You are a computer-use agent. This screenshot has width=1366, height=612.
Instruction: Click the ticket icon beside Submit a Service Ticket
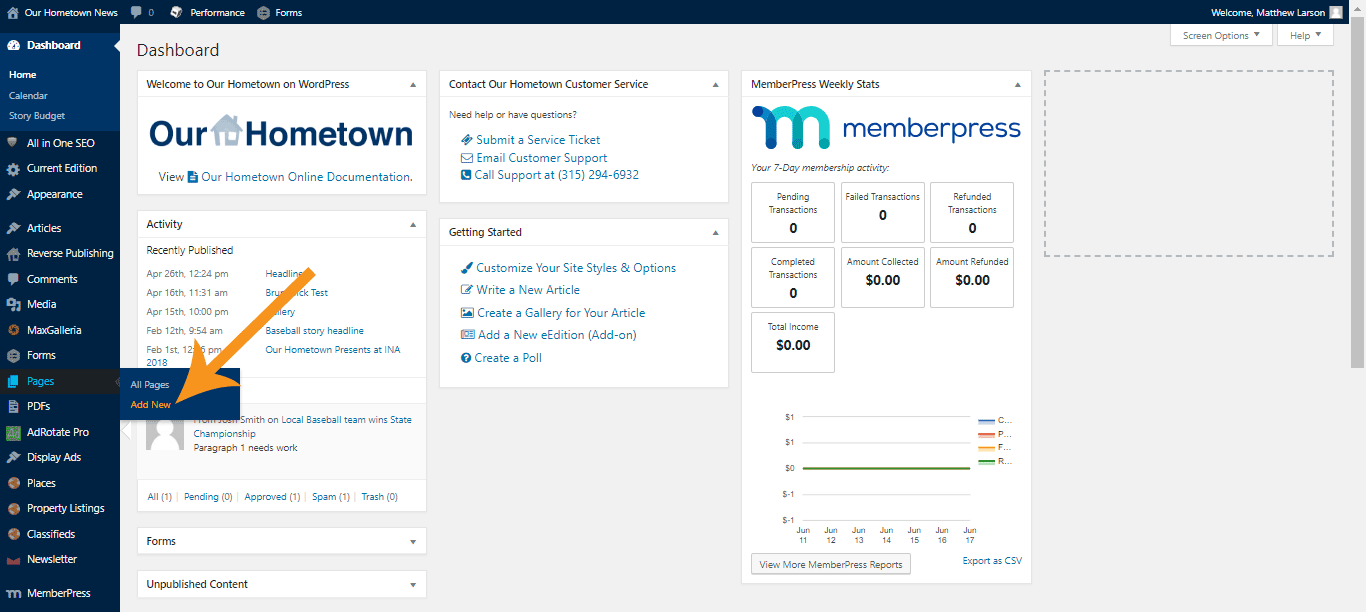click(x=467, y=140)
